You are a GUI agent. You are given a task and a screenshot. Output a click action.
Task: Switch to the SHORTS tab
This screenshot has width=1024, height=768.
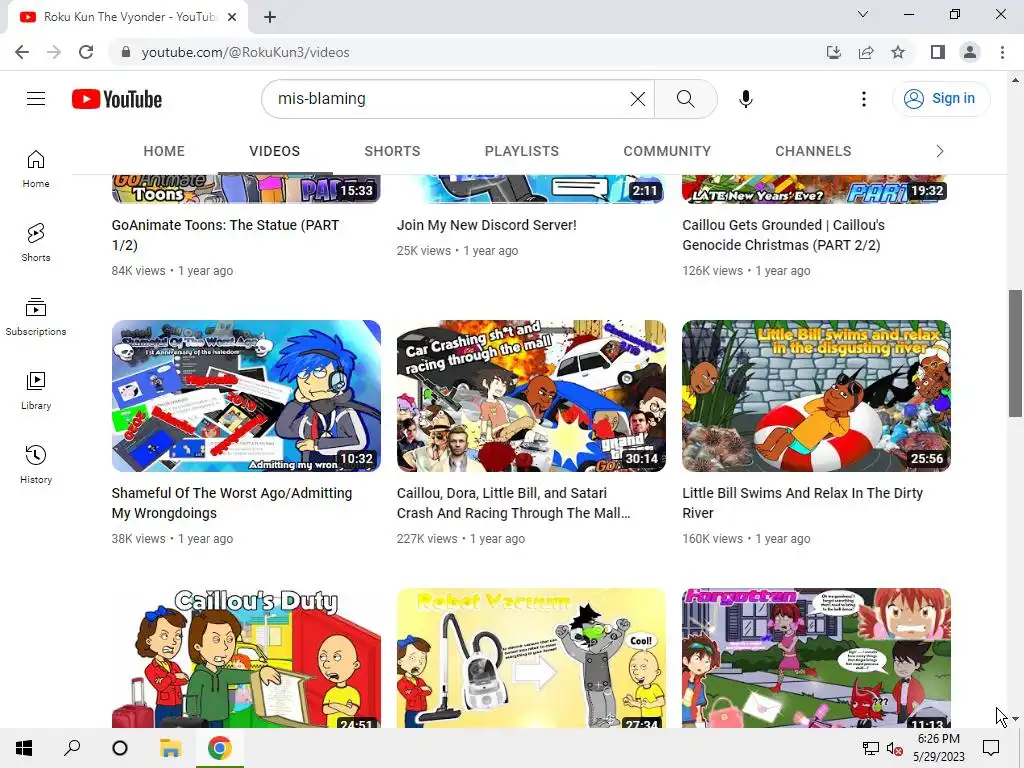click(392, 151)
